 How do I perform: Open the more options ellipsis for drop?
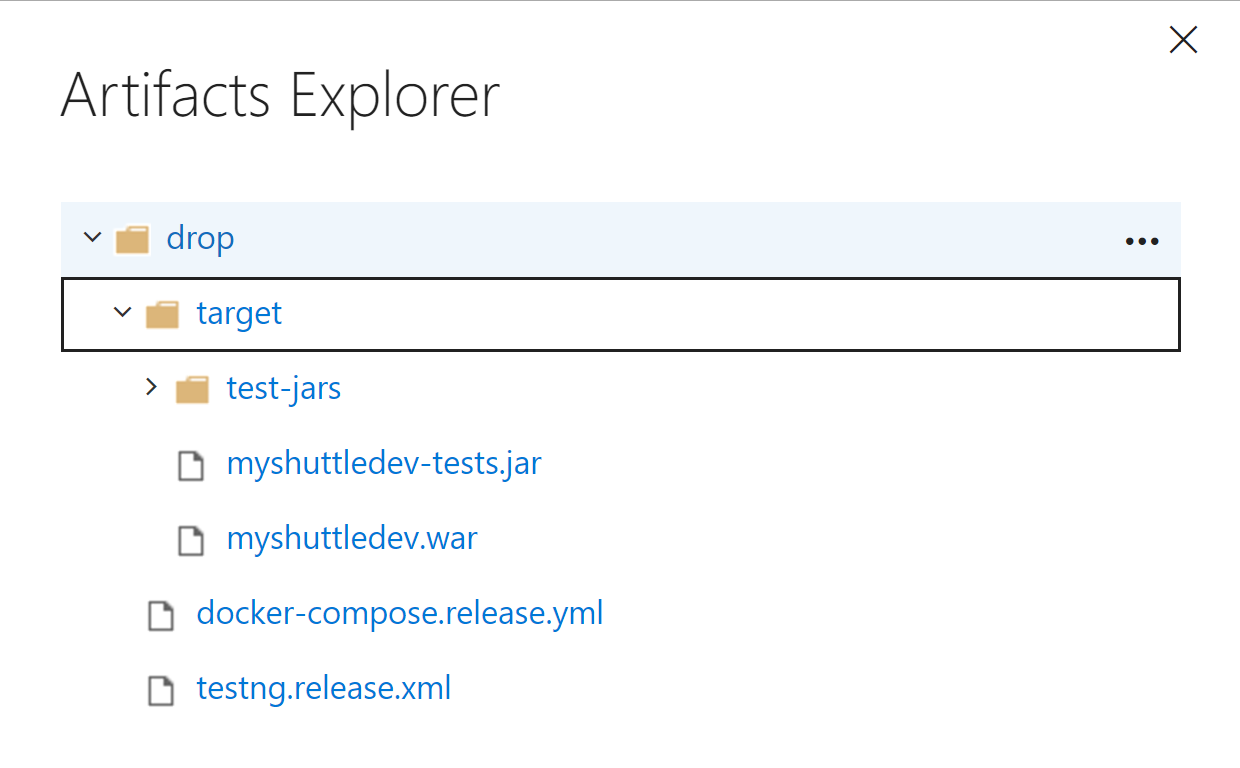point(1142,241)
